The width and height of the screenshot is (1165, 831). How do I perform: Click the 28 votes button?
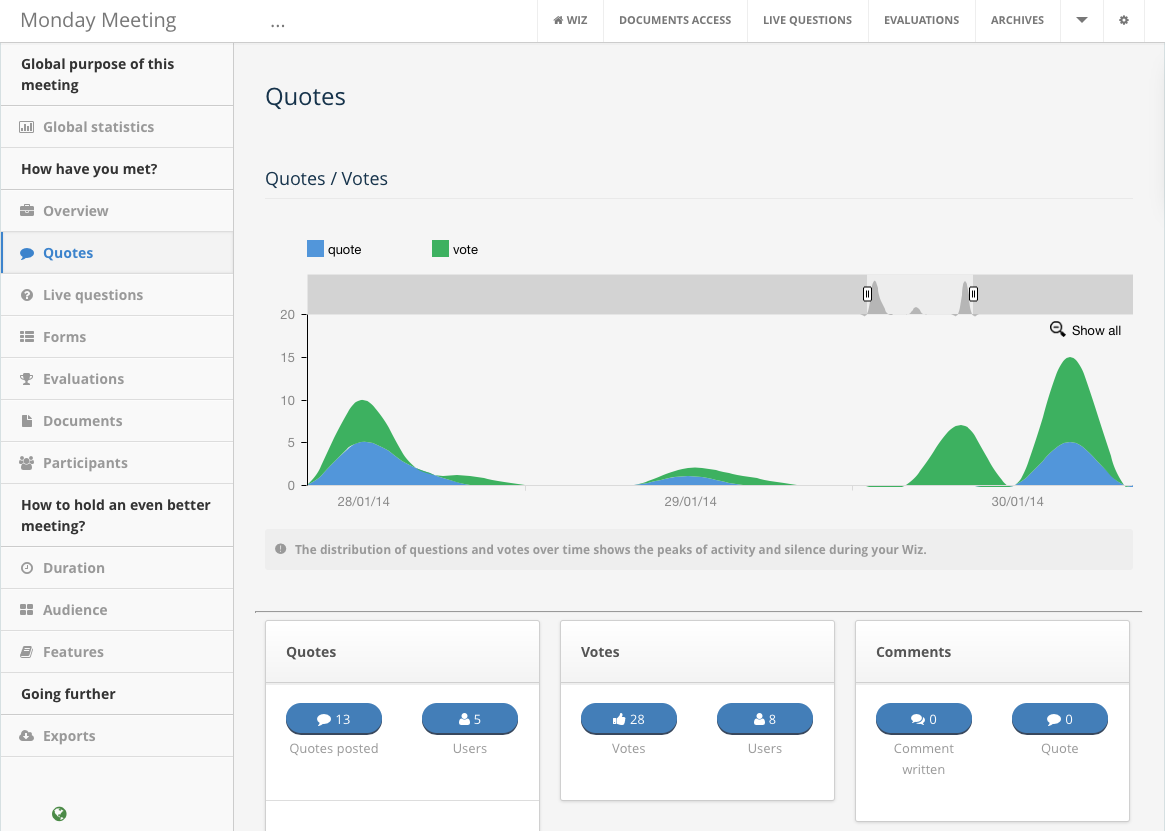tap(629, 719)
